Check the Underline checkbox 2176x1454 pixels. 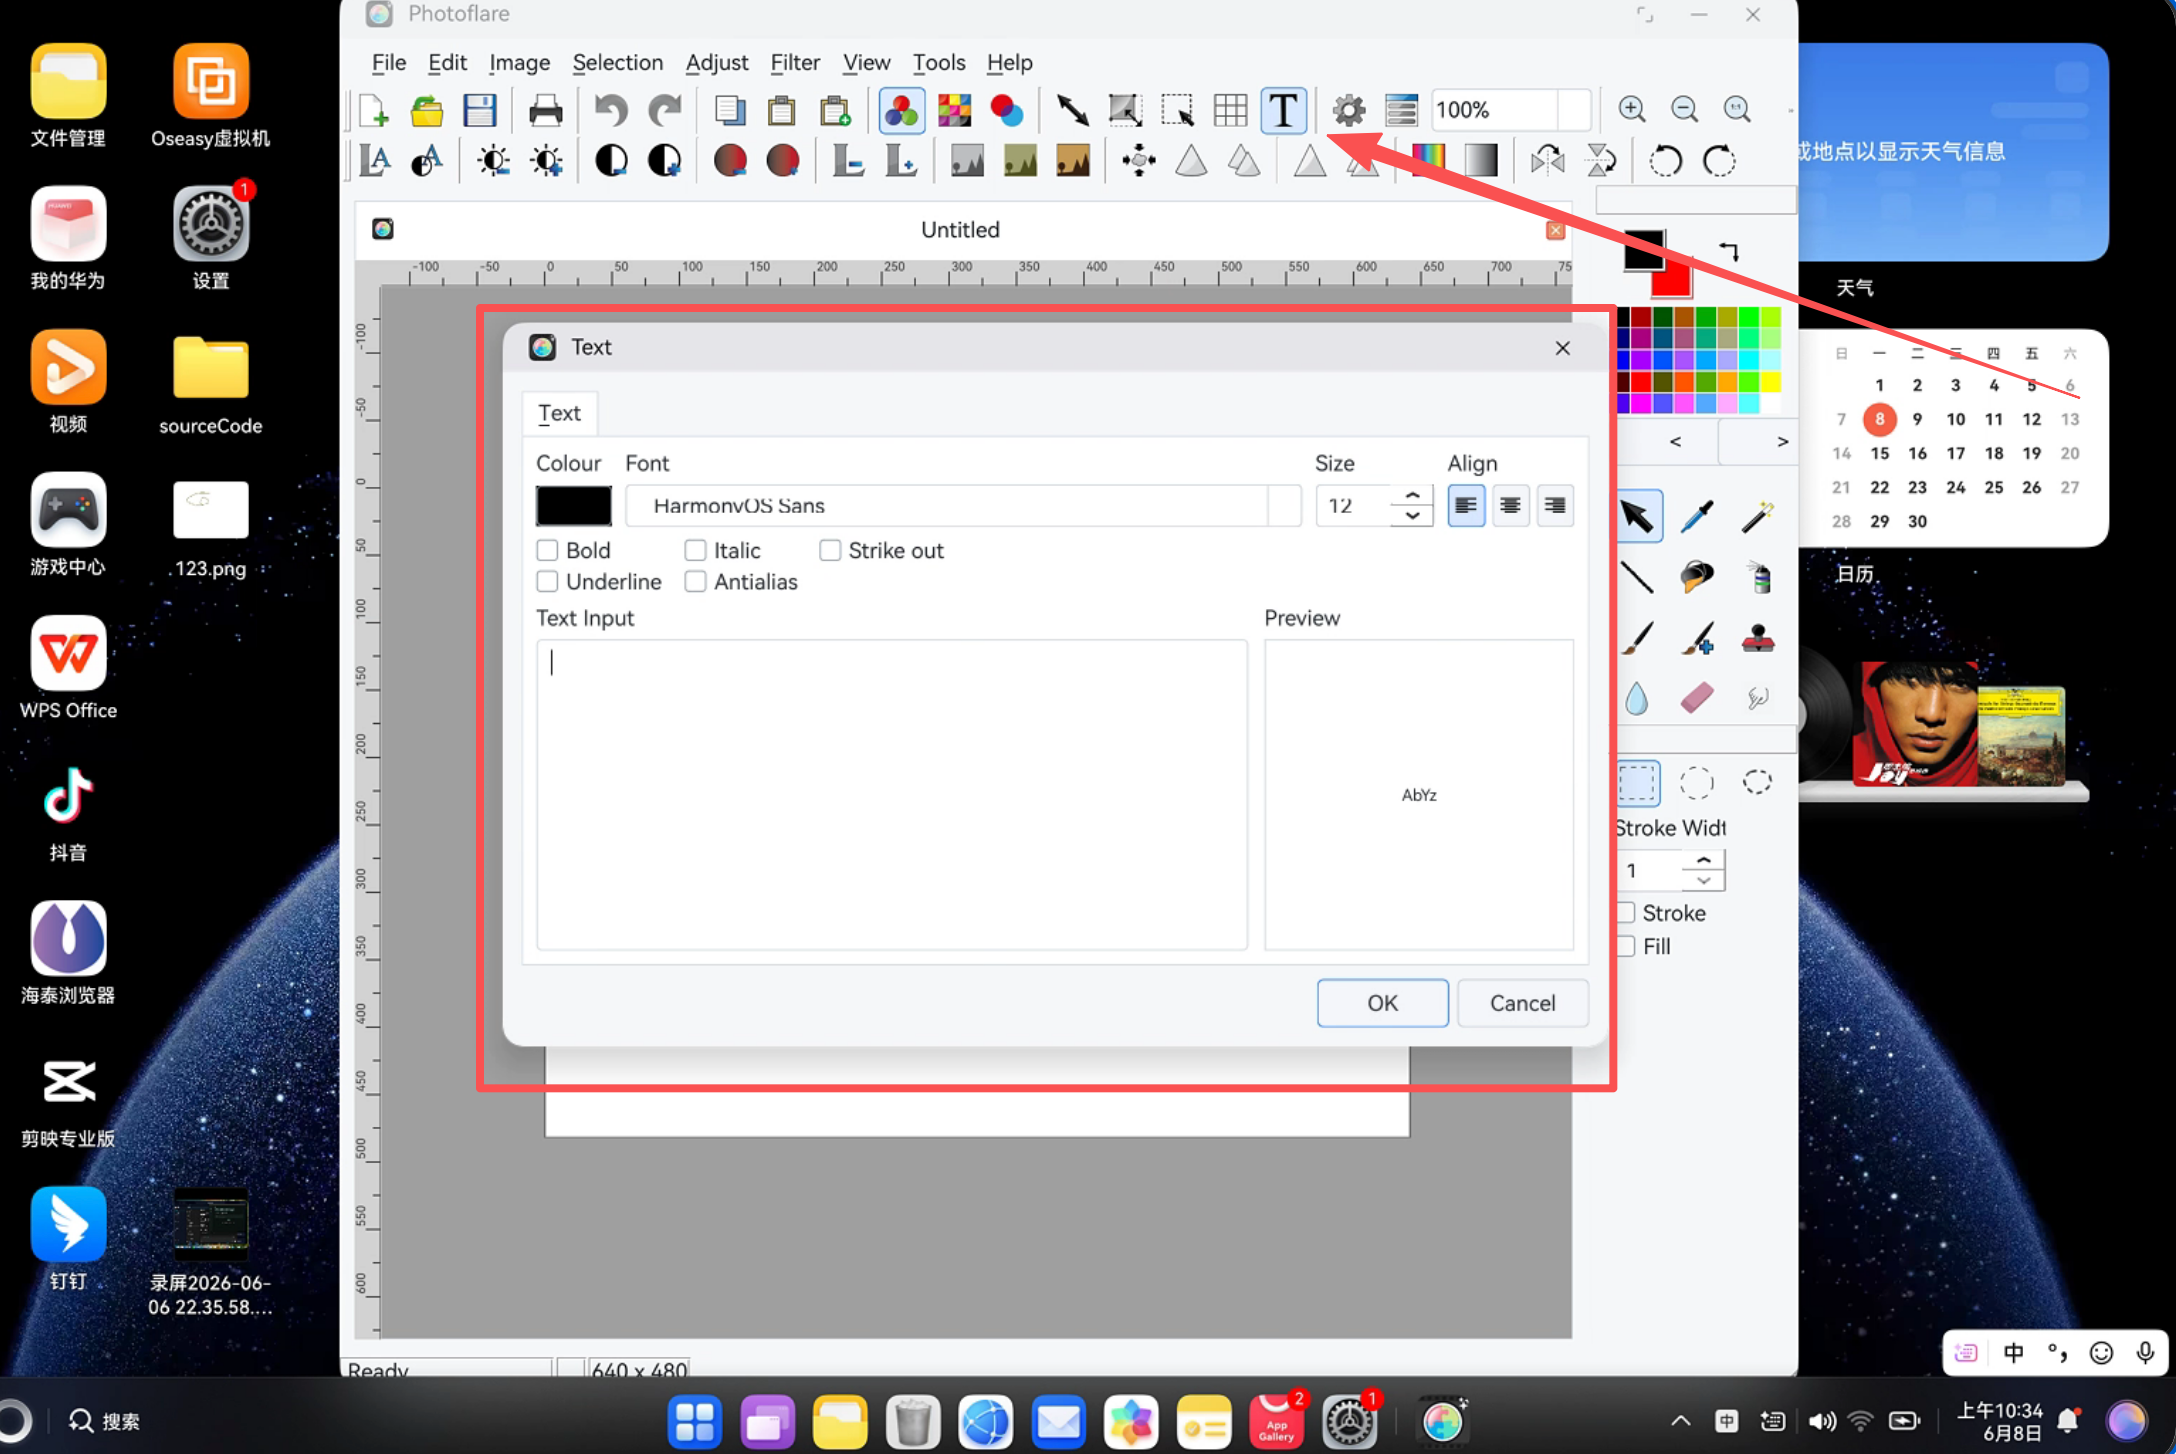(547, 581)
